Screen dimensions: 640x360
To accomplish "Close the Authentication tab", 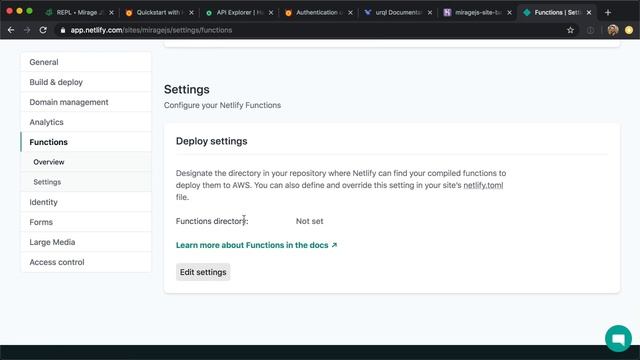I will (350, 13).
